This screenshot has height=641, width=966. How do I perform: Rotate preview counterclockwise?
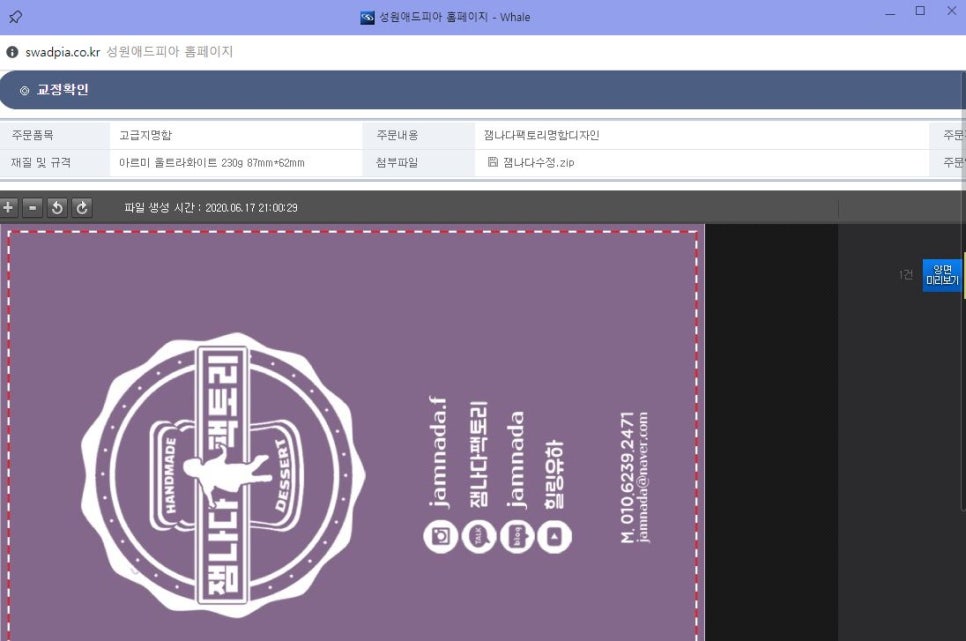coord(57,208)
